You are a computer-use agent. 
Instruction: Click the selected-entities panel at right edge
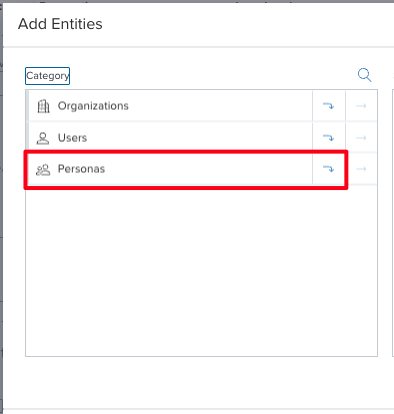(393, 223)
